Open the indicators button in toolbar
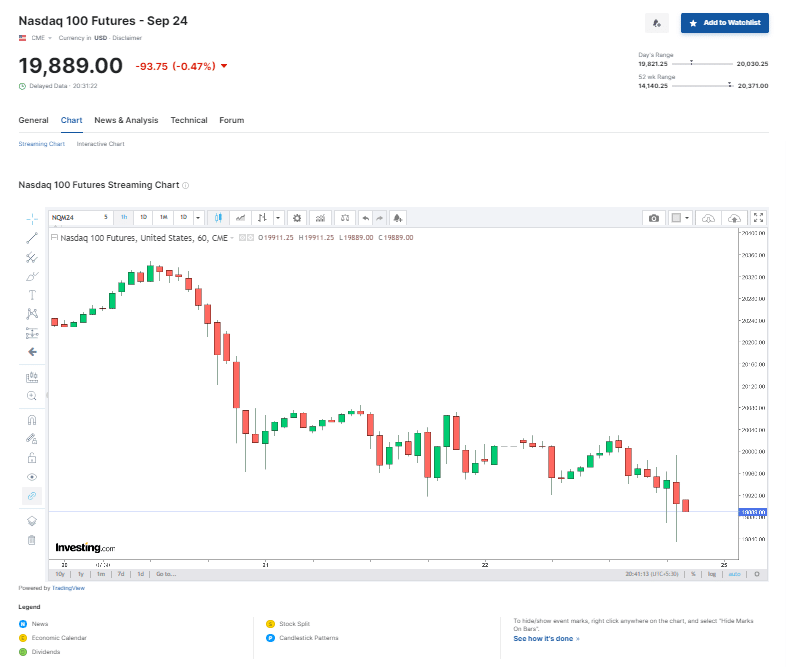Viewport: 786px width, 667px height. pyautogui.click(x=320, y=218)
